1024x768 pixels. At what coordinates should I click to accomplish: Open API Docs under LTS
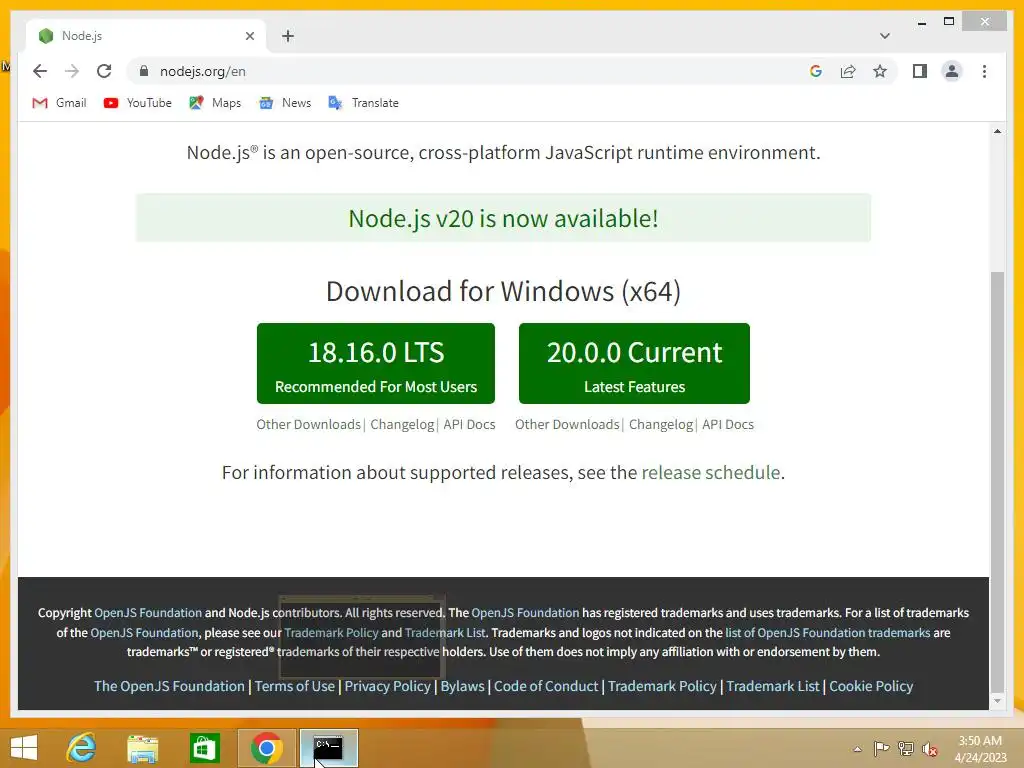tap(469, 424)
